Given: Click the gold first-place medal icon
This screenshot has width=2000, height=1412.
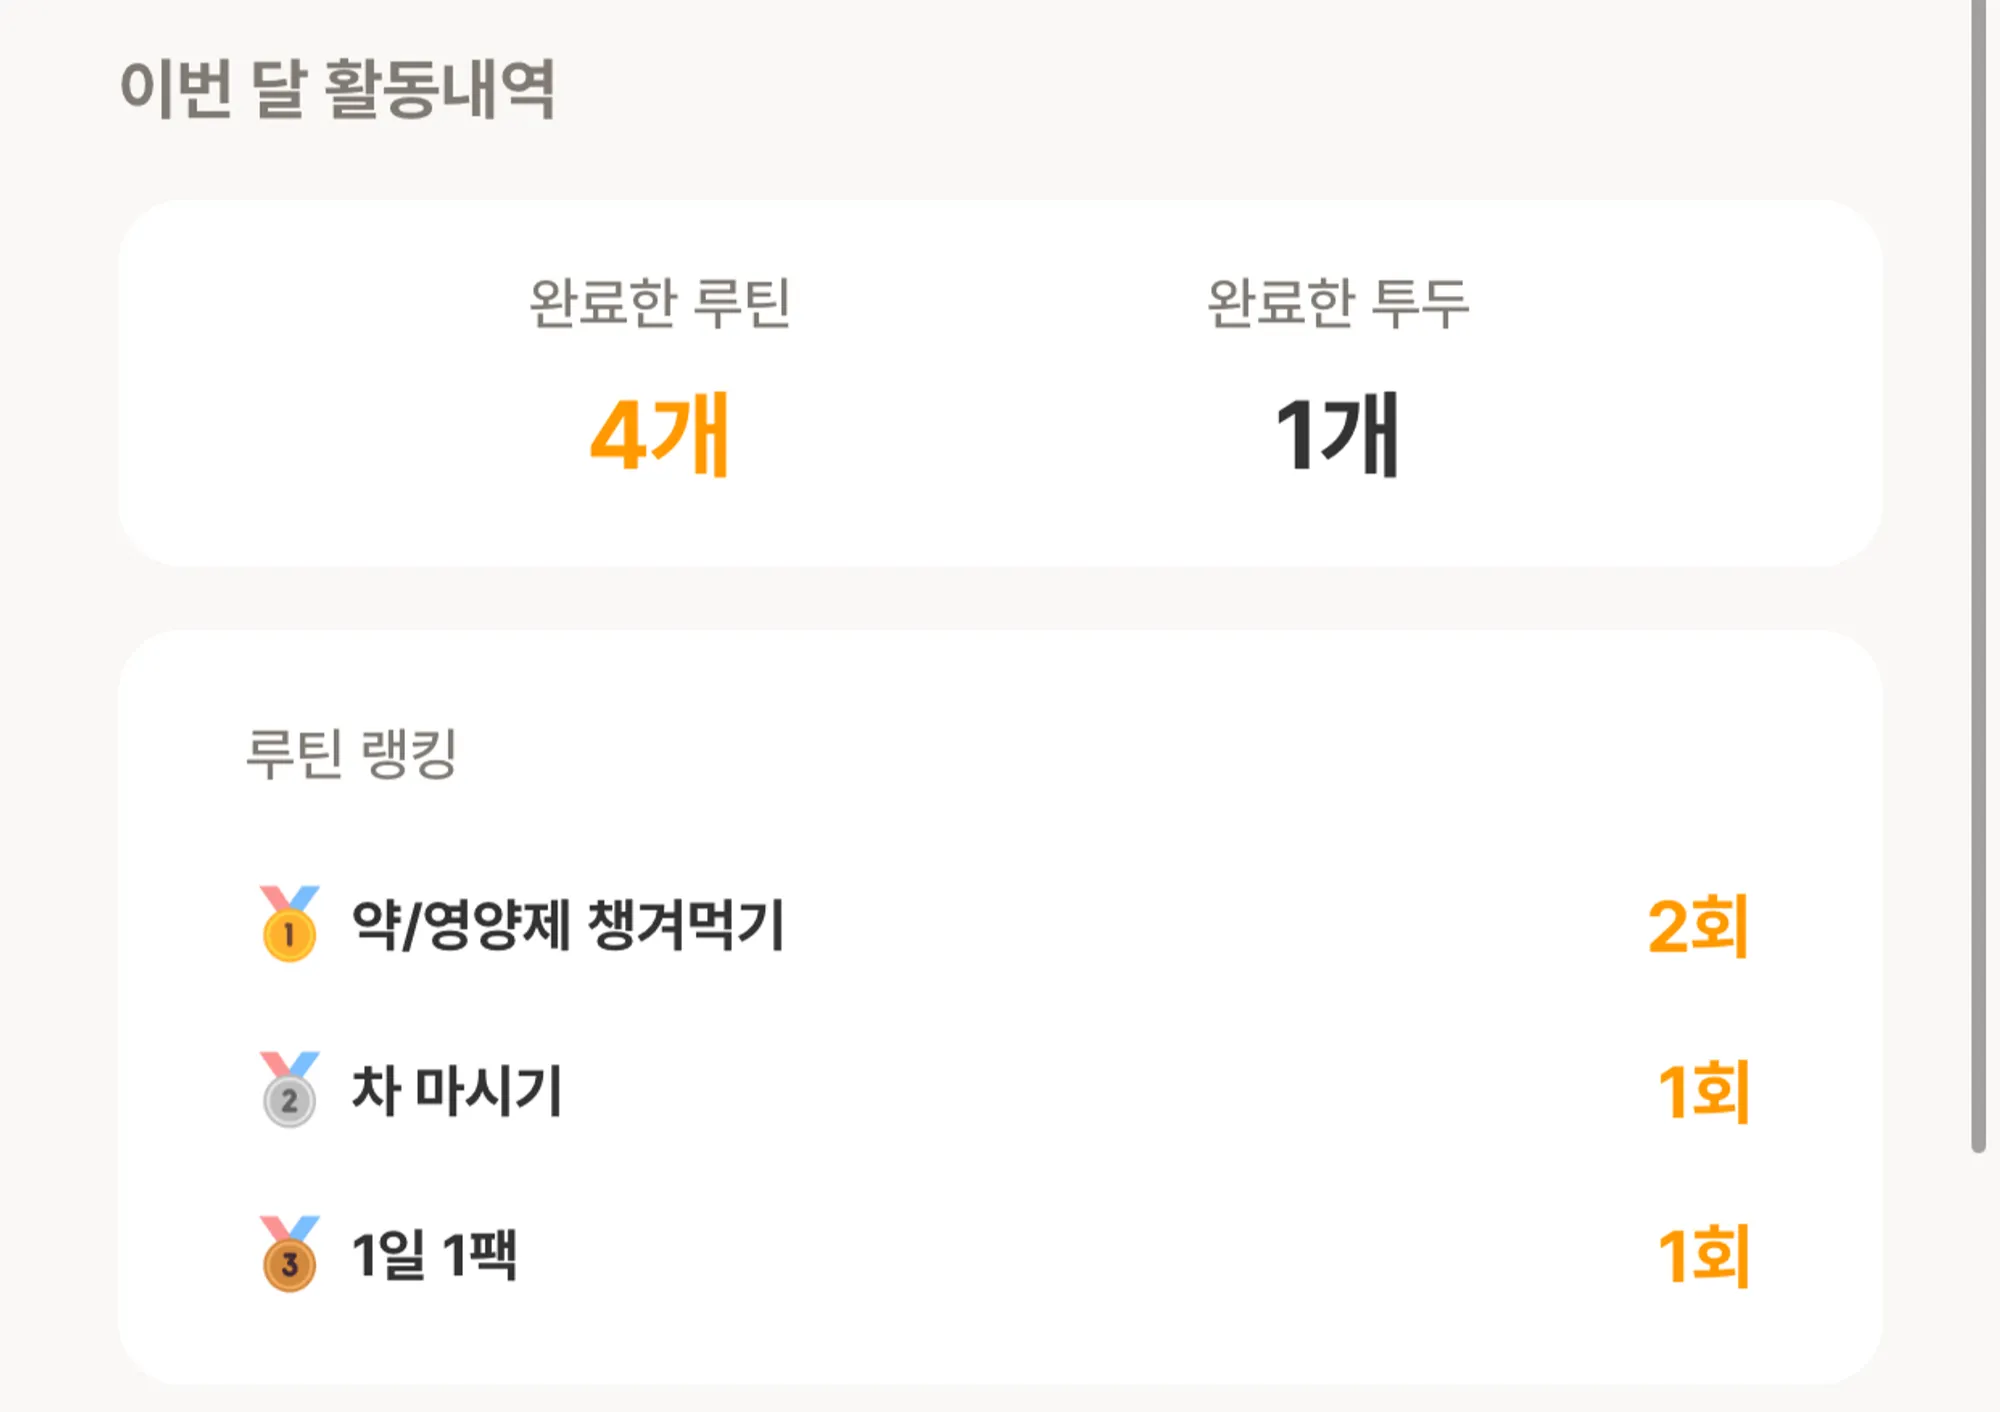Looking at the screenshot, I should coord(289,924).
